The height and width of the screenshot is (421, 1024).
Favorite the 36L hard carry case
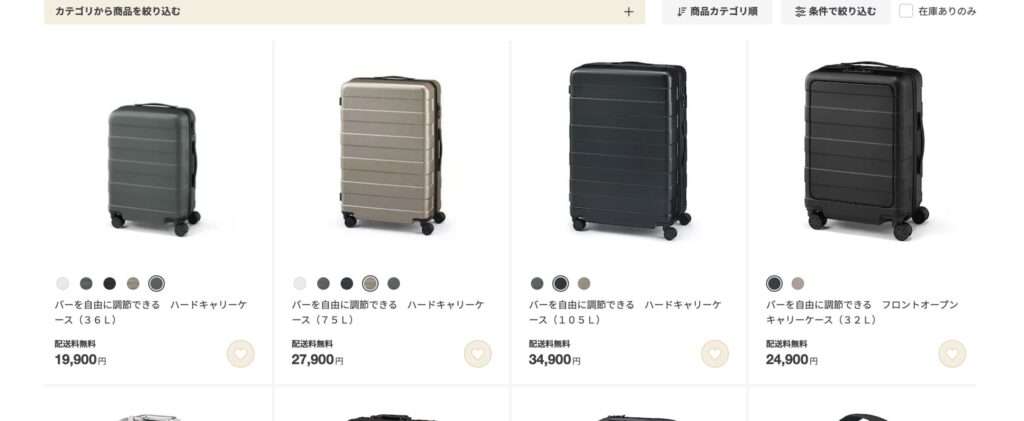(x=240, y=354)
